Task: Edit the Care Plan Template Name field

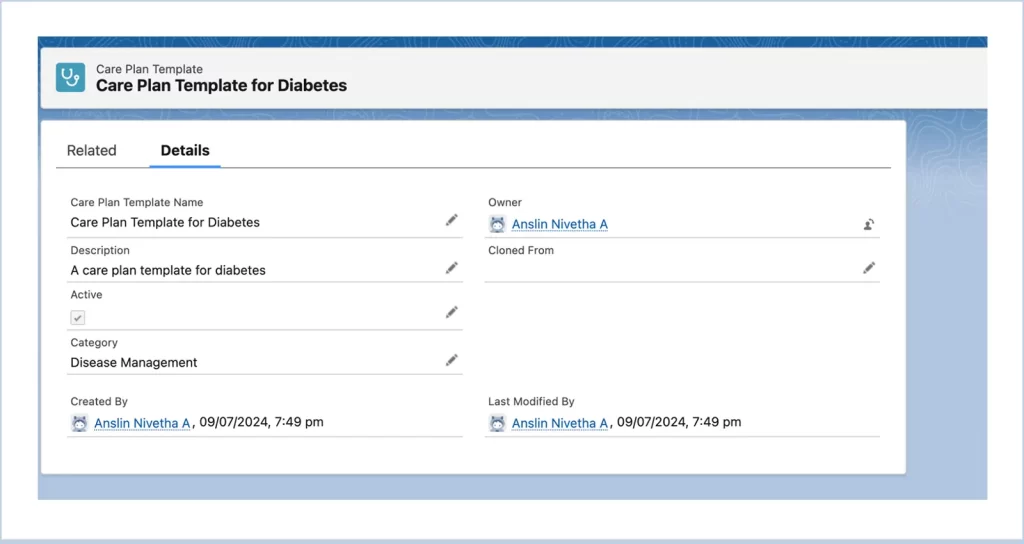Action: (x=451, y=220)
